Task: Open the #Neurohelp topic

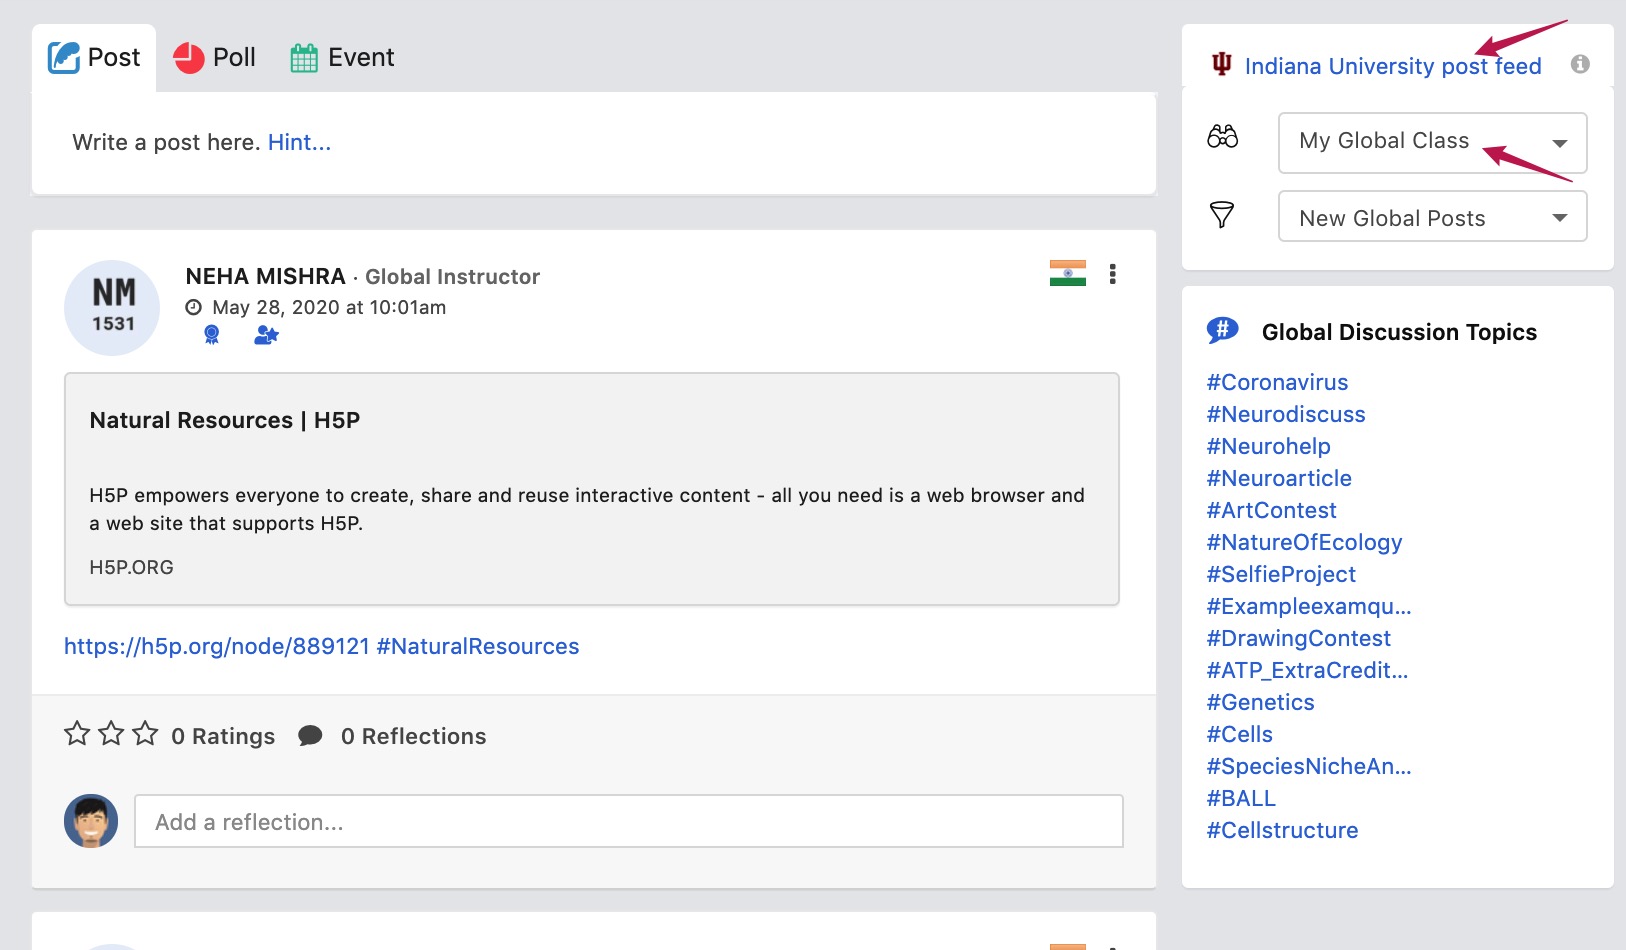Action: click(x=1268, y=446)
